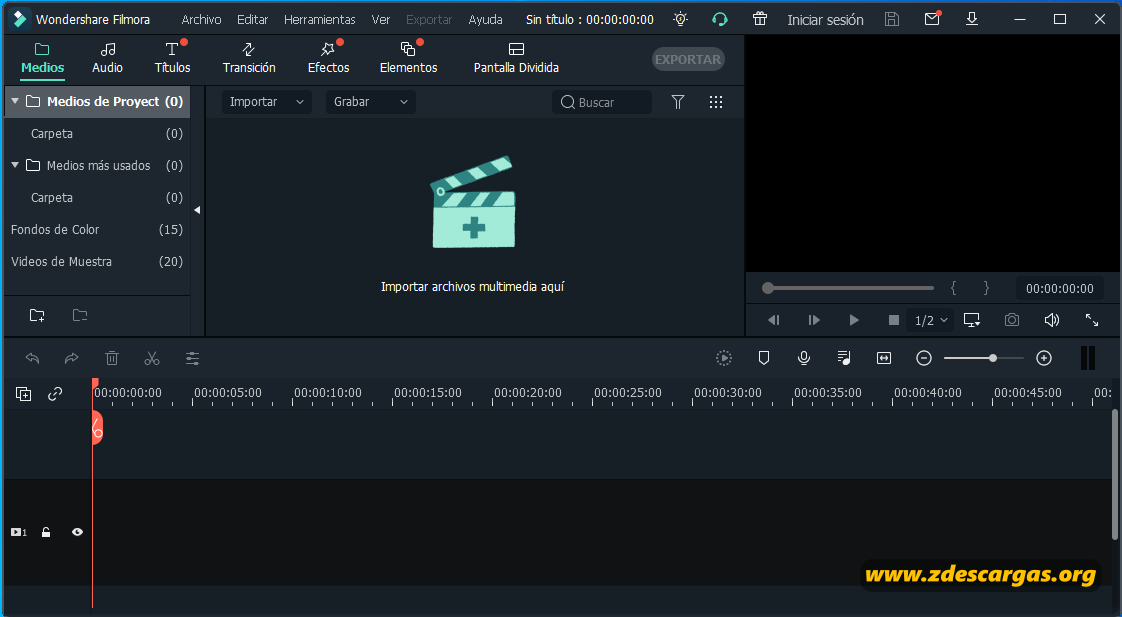Open the Pantalla Dividida tab
Screen dimensions: 1122x617
tap(516, 58)
